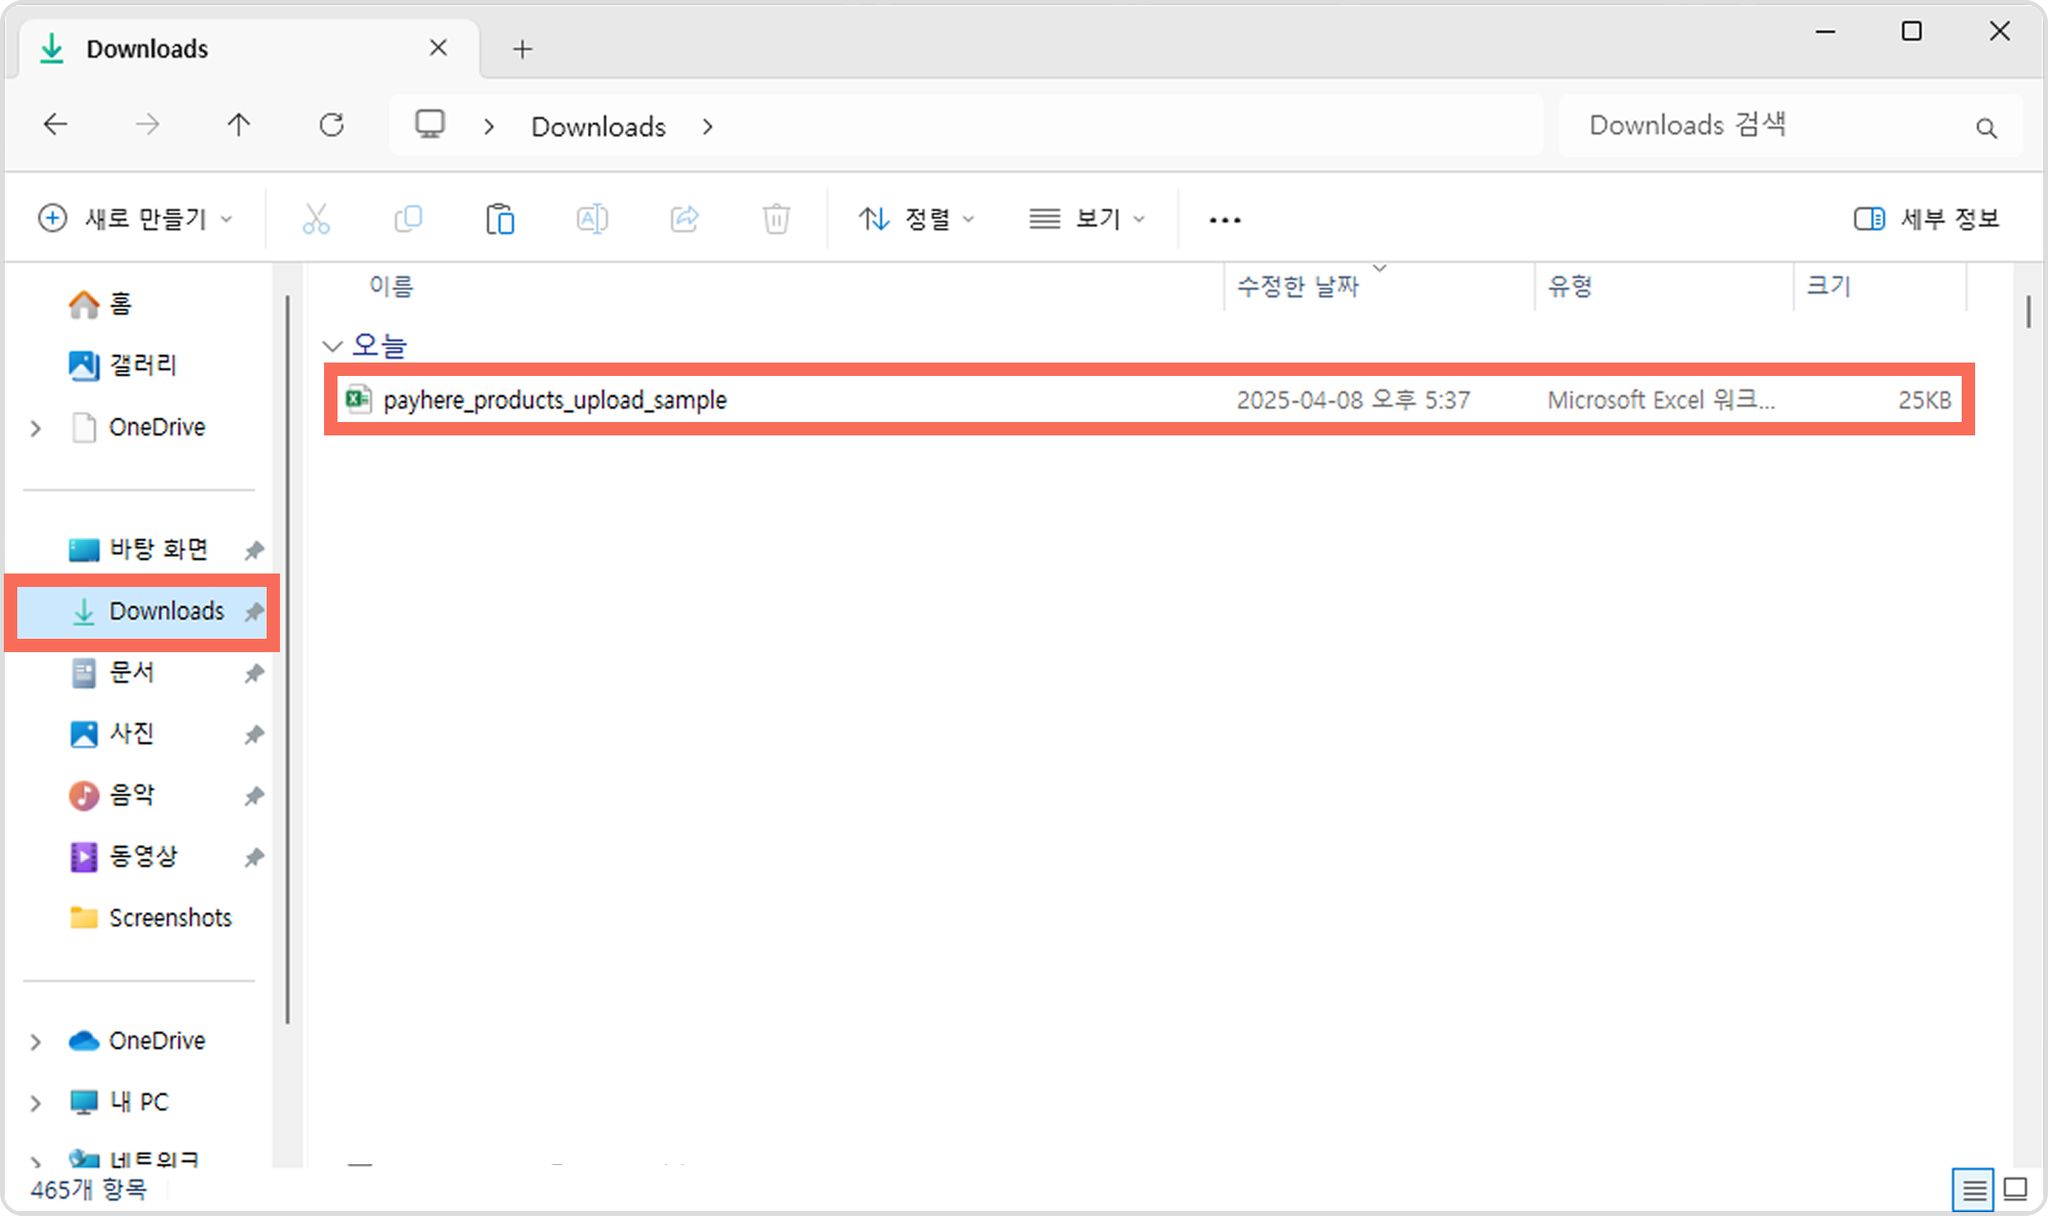
Task: Open the three-dot more options menu
Action: (x=1225, y=220)
